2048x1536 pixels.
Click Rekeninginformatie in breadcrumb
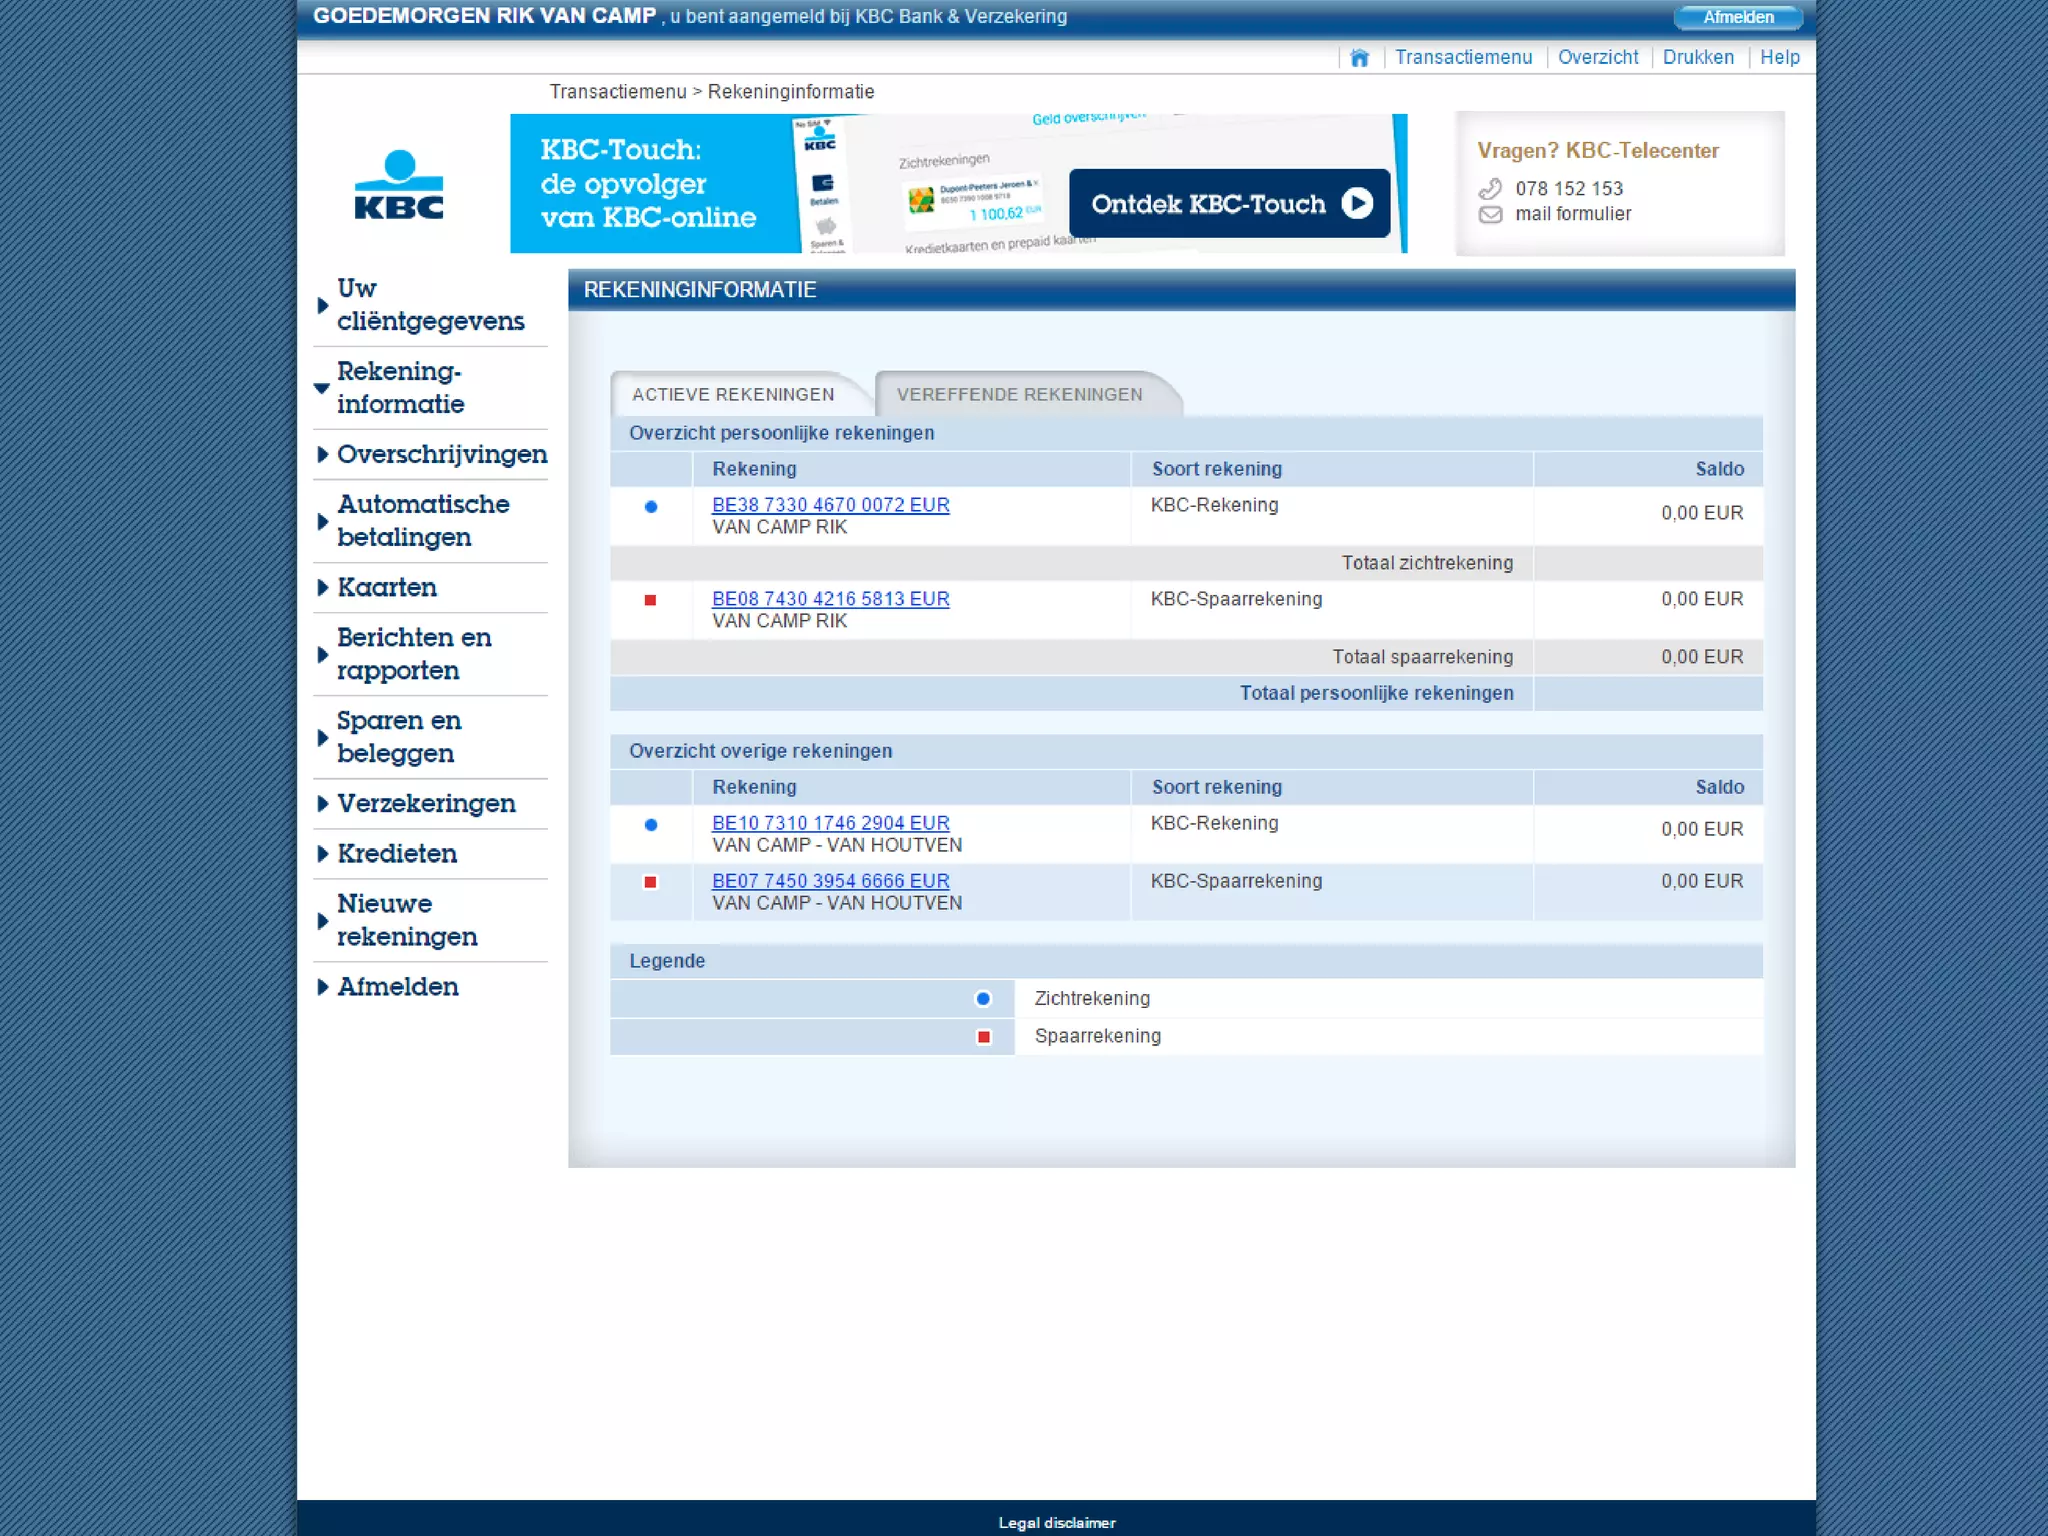pyautogui.click(x=791, y=92)
